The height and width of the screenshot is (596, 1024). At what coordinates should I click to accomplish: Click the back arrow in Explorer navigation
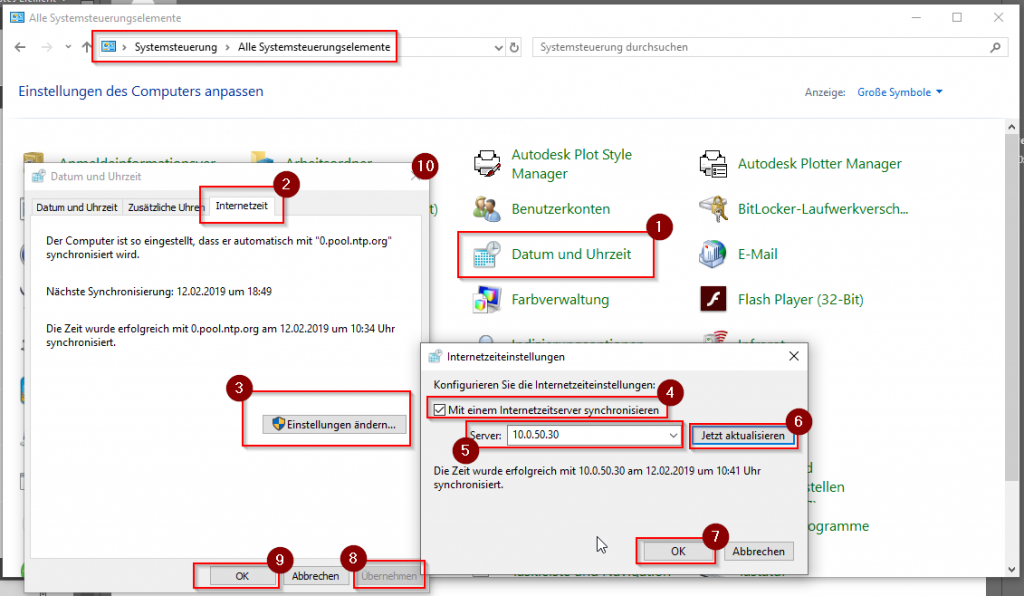pyautogui.click(x=20, y=47)
